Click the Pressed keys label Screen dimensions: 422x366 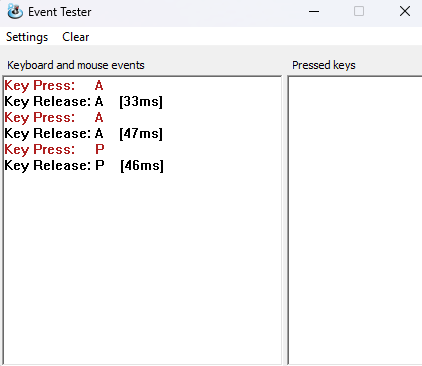click(x=324, y=65)
